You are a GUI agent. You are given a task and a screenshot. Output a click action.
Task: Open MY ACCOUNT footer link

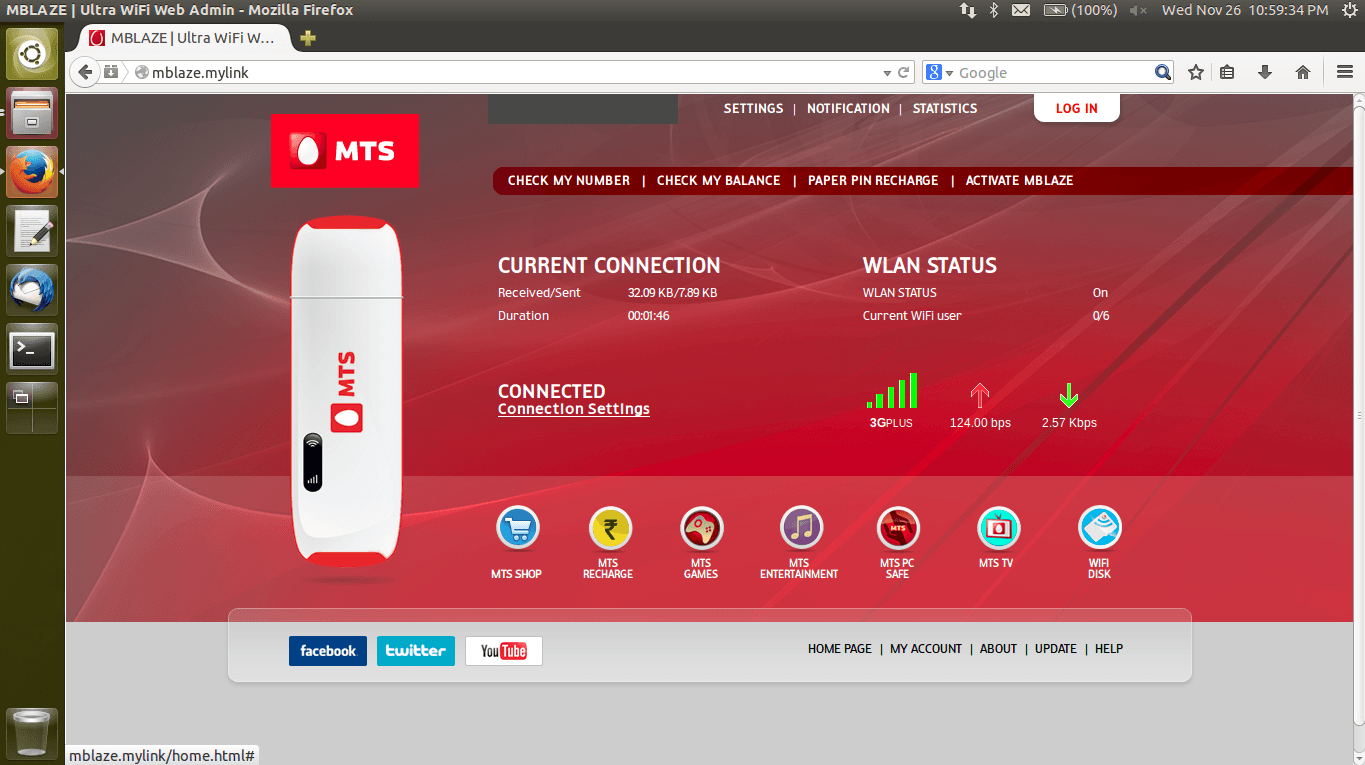[926, 649]
